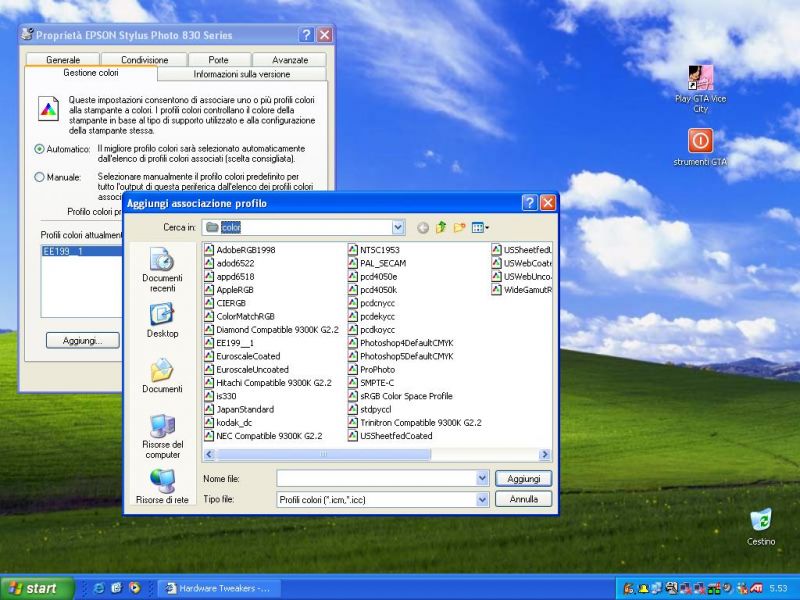
Task: Switch to the Generale tab
Action: (x=63, y=60)
